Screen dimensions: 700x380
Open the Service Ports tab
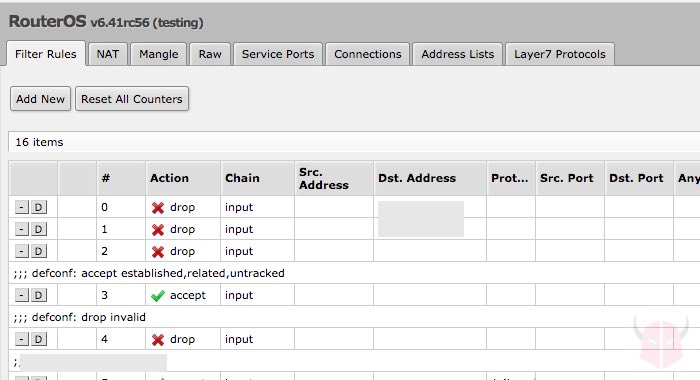point(278,54)
